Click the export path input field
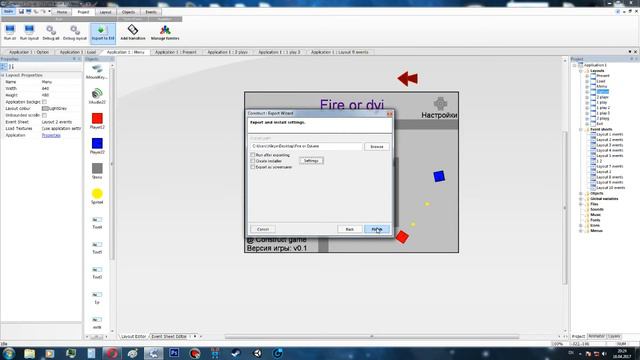 pos(306,146)
